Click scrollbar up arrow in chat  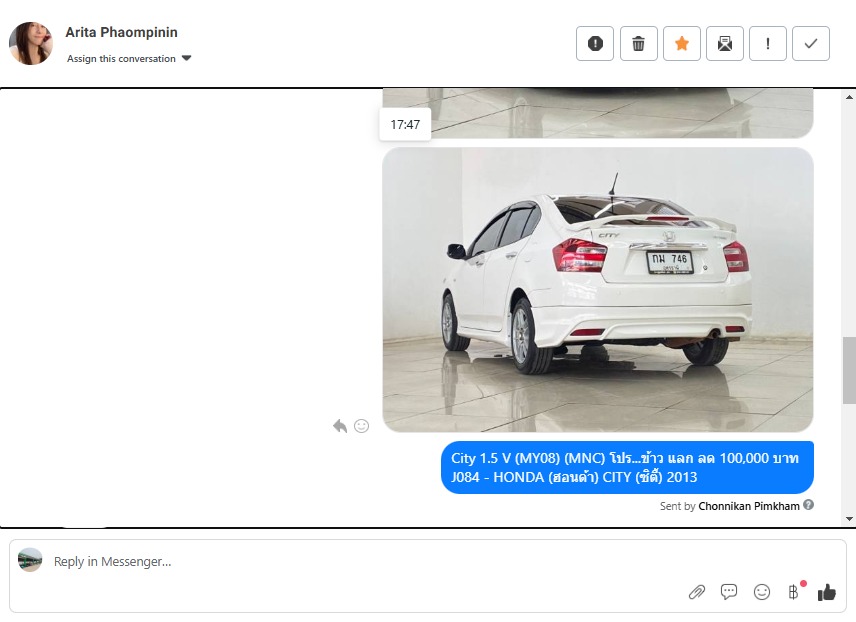click(x=849, y=97)
